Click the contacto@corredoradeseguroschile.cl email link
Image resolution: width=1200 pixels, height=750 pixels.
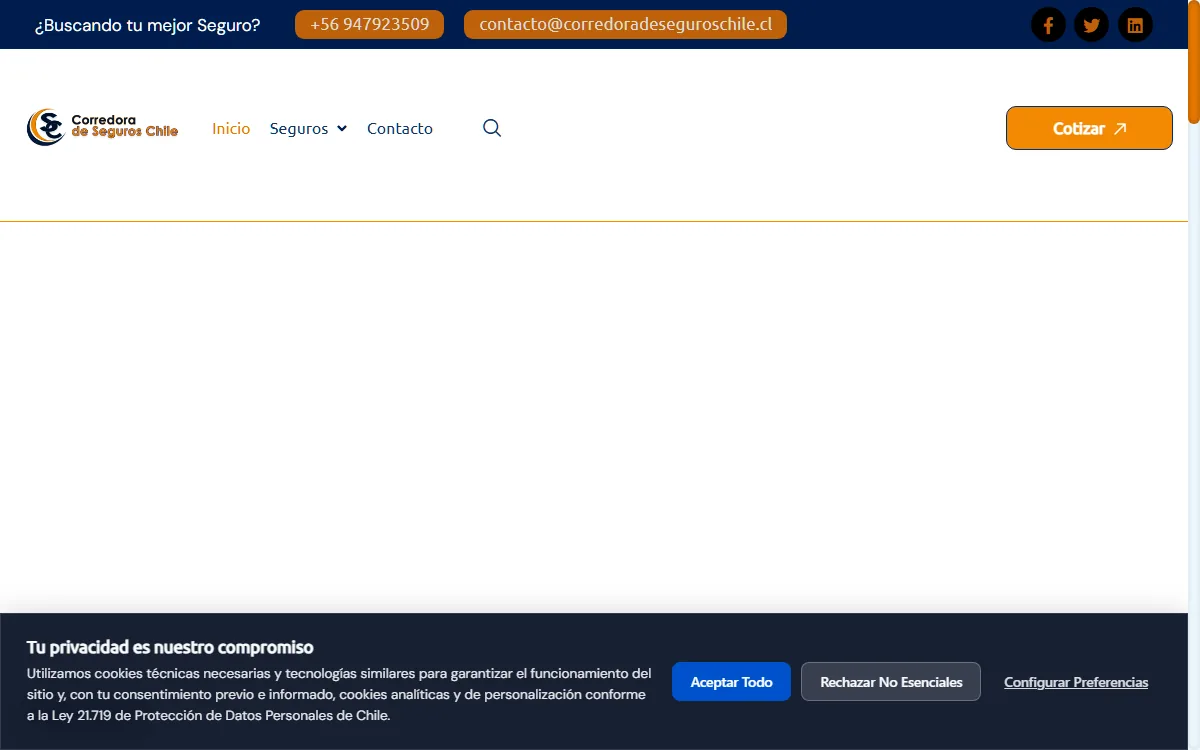coord(625,25)
